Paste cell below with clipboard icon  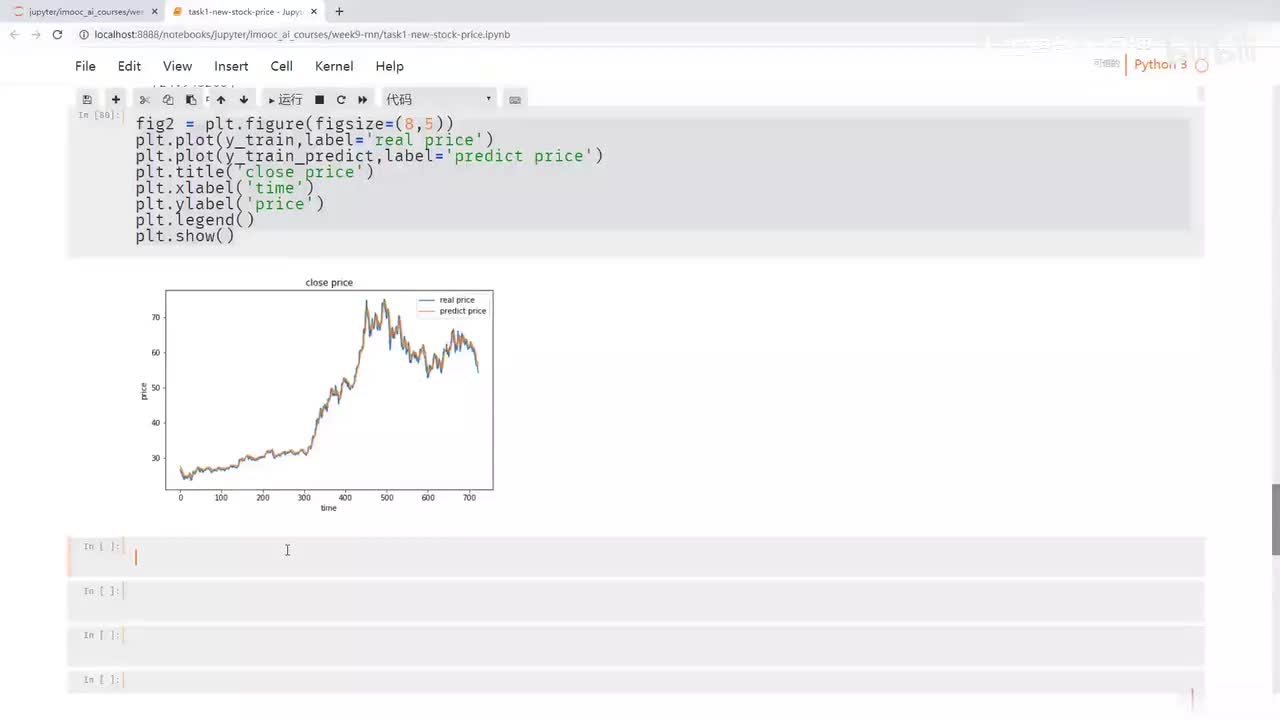point(191,100)
